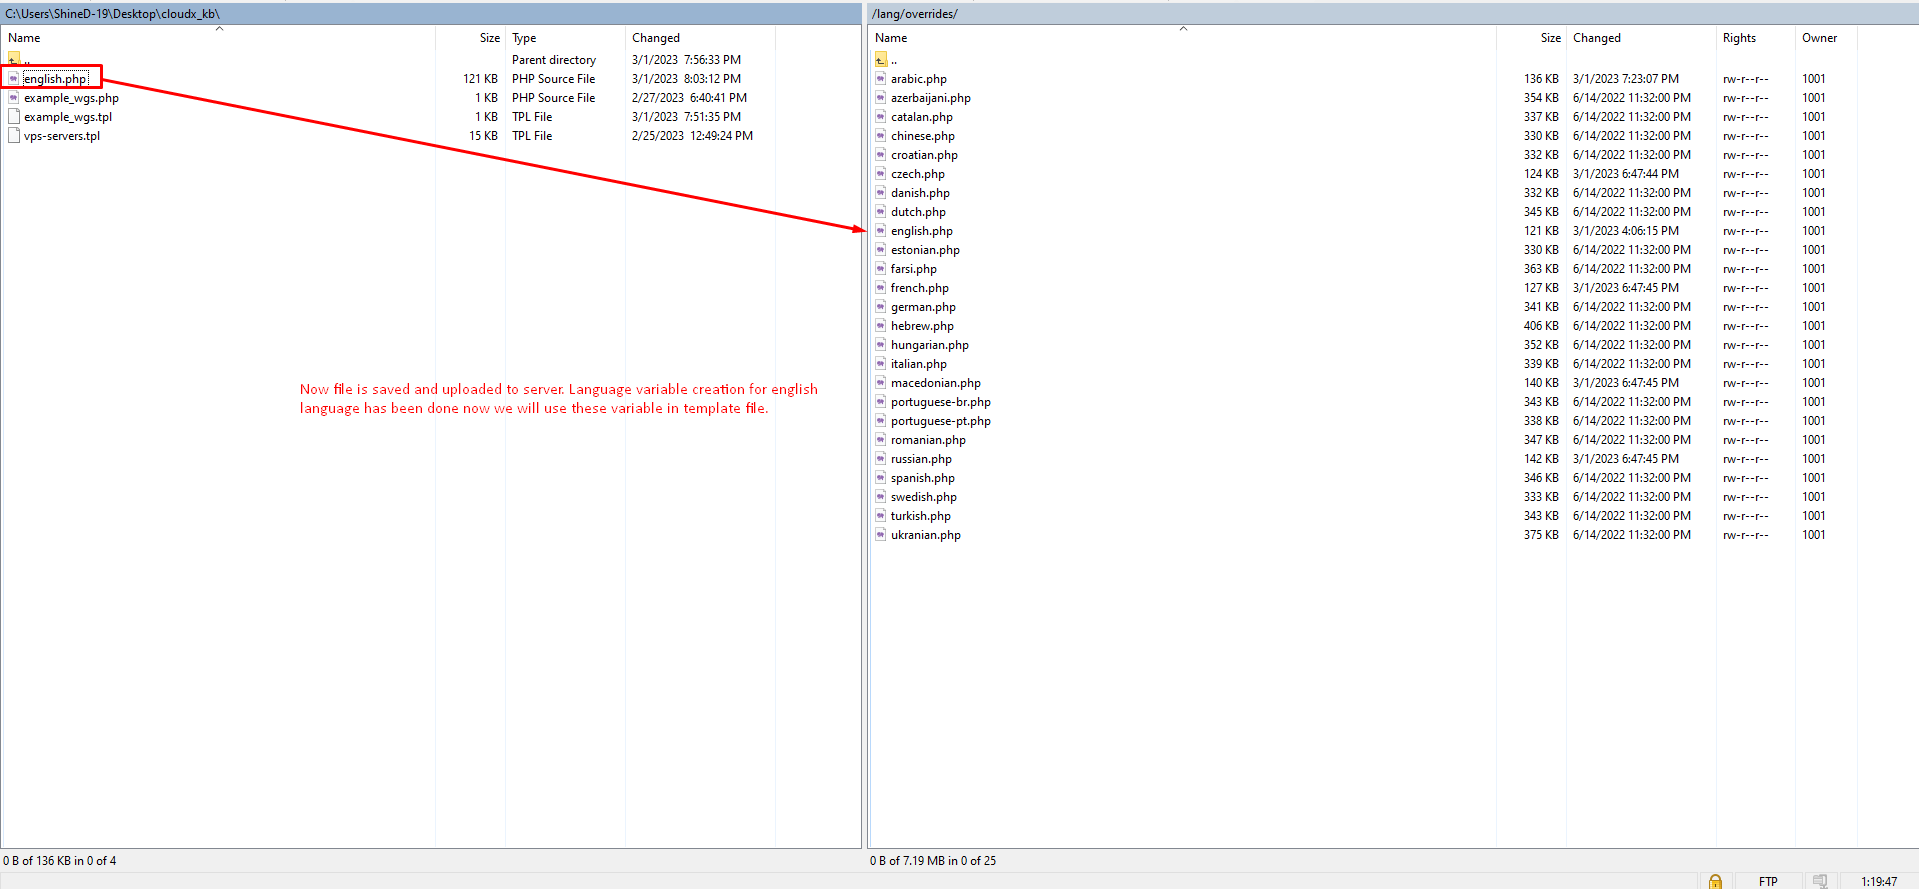
Task: Open the local parent directory folder icon
Action: pyautogui.click(x=14, y=60)
